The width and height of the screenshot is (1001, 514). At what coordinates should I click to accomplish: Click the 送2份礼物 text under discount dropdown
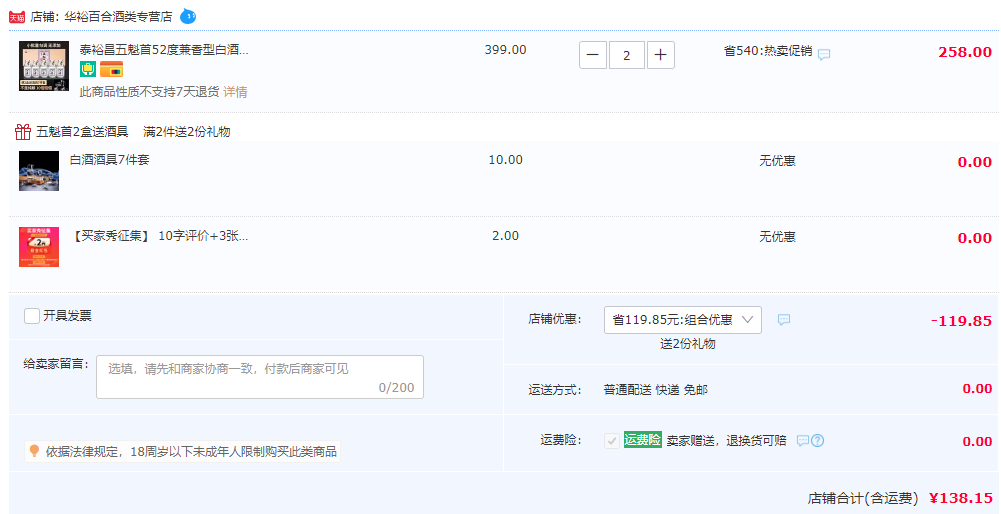688,344
